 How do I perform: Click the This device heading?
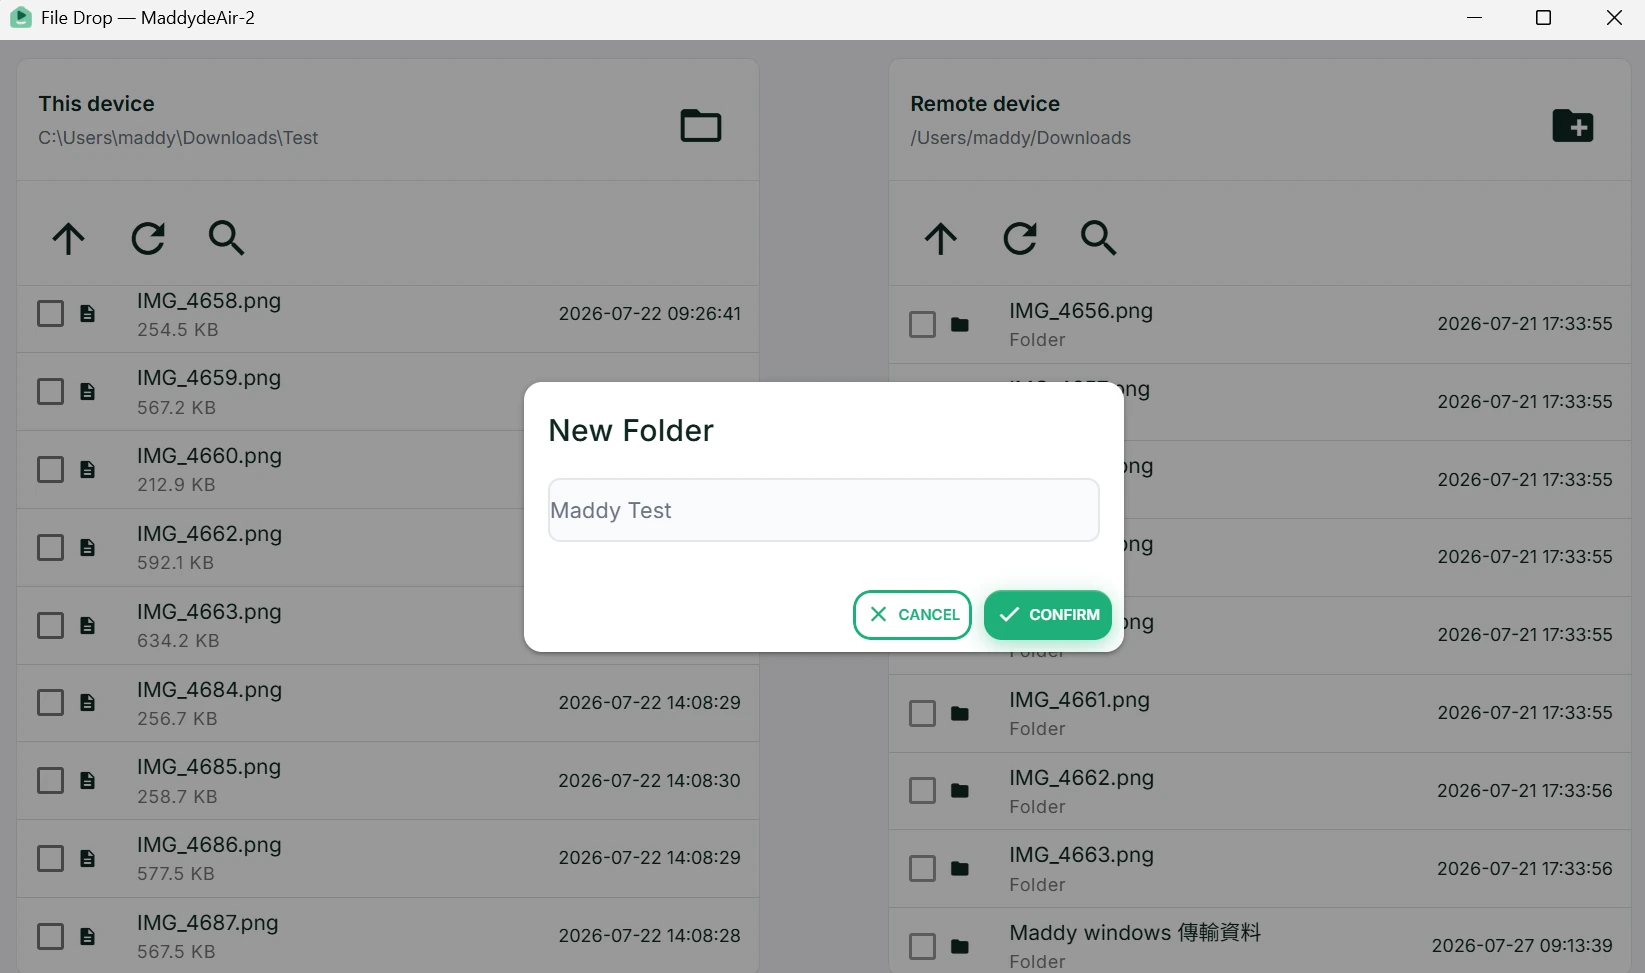[96, 104]
